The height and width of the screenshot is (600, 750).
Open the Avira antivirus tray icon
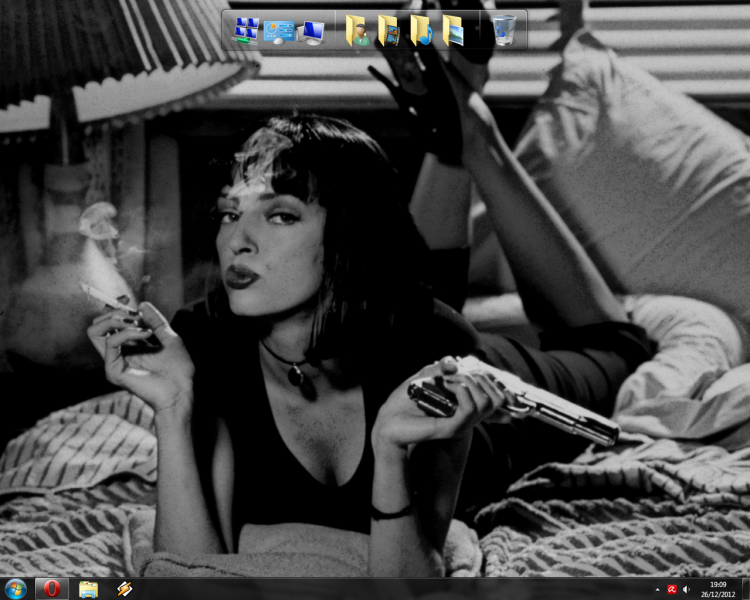point(672,589)
